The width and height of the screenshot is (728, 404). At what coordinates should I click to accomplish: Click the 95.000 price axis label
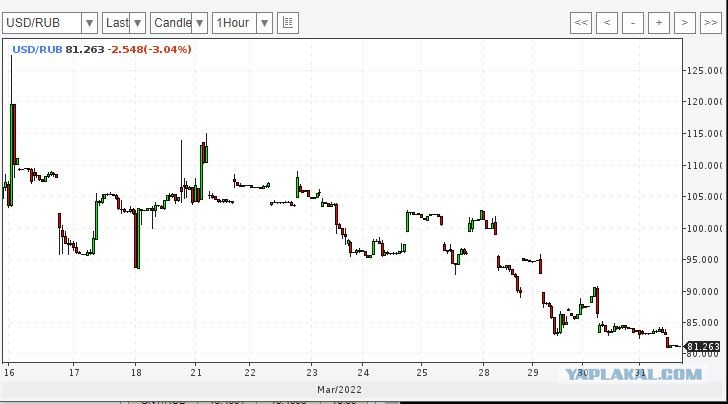(704, 260)
